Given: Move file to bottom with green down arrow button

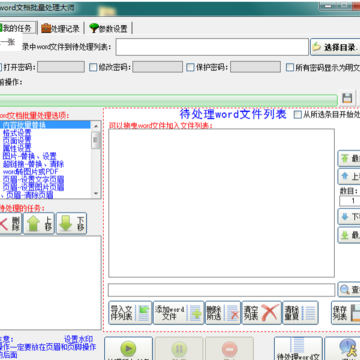Looking at the screenshot, I should [349, 235].
